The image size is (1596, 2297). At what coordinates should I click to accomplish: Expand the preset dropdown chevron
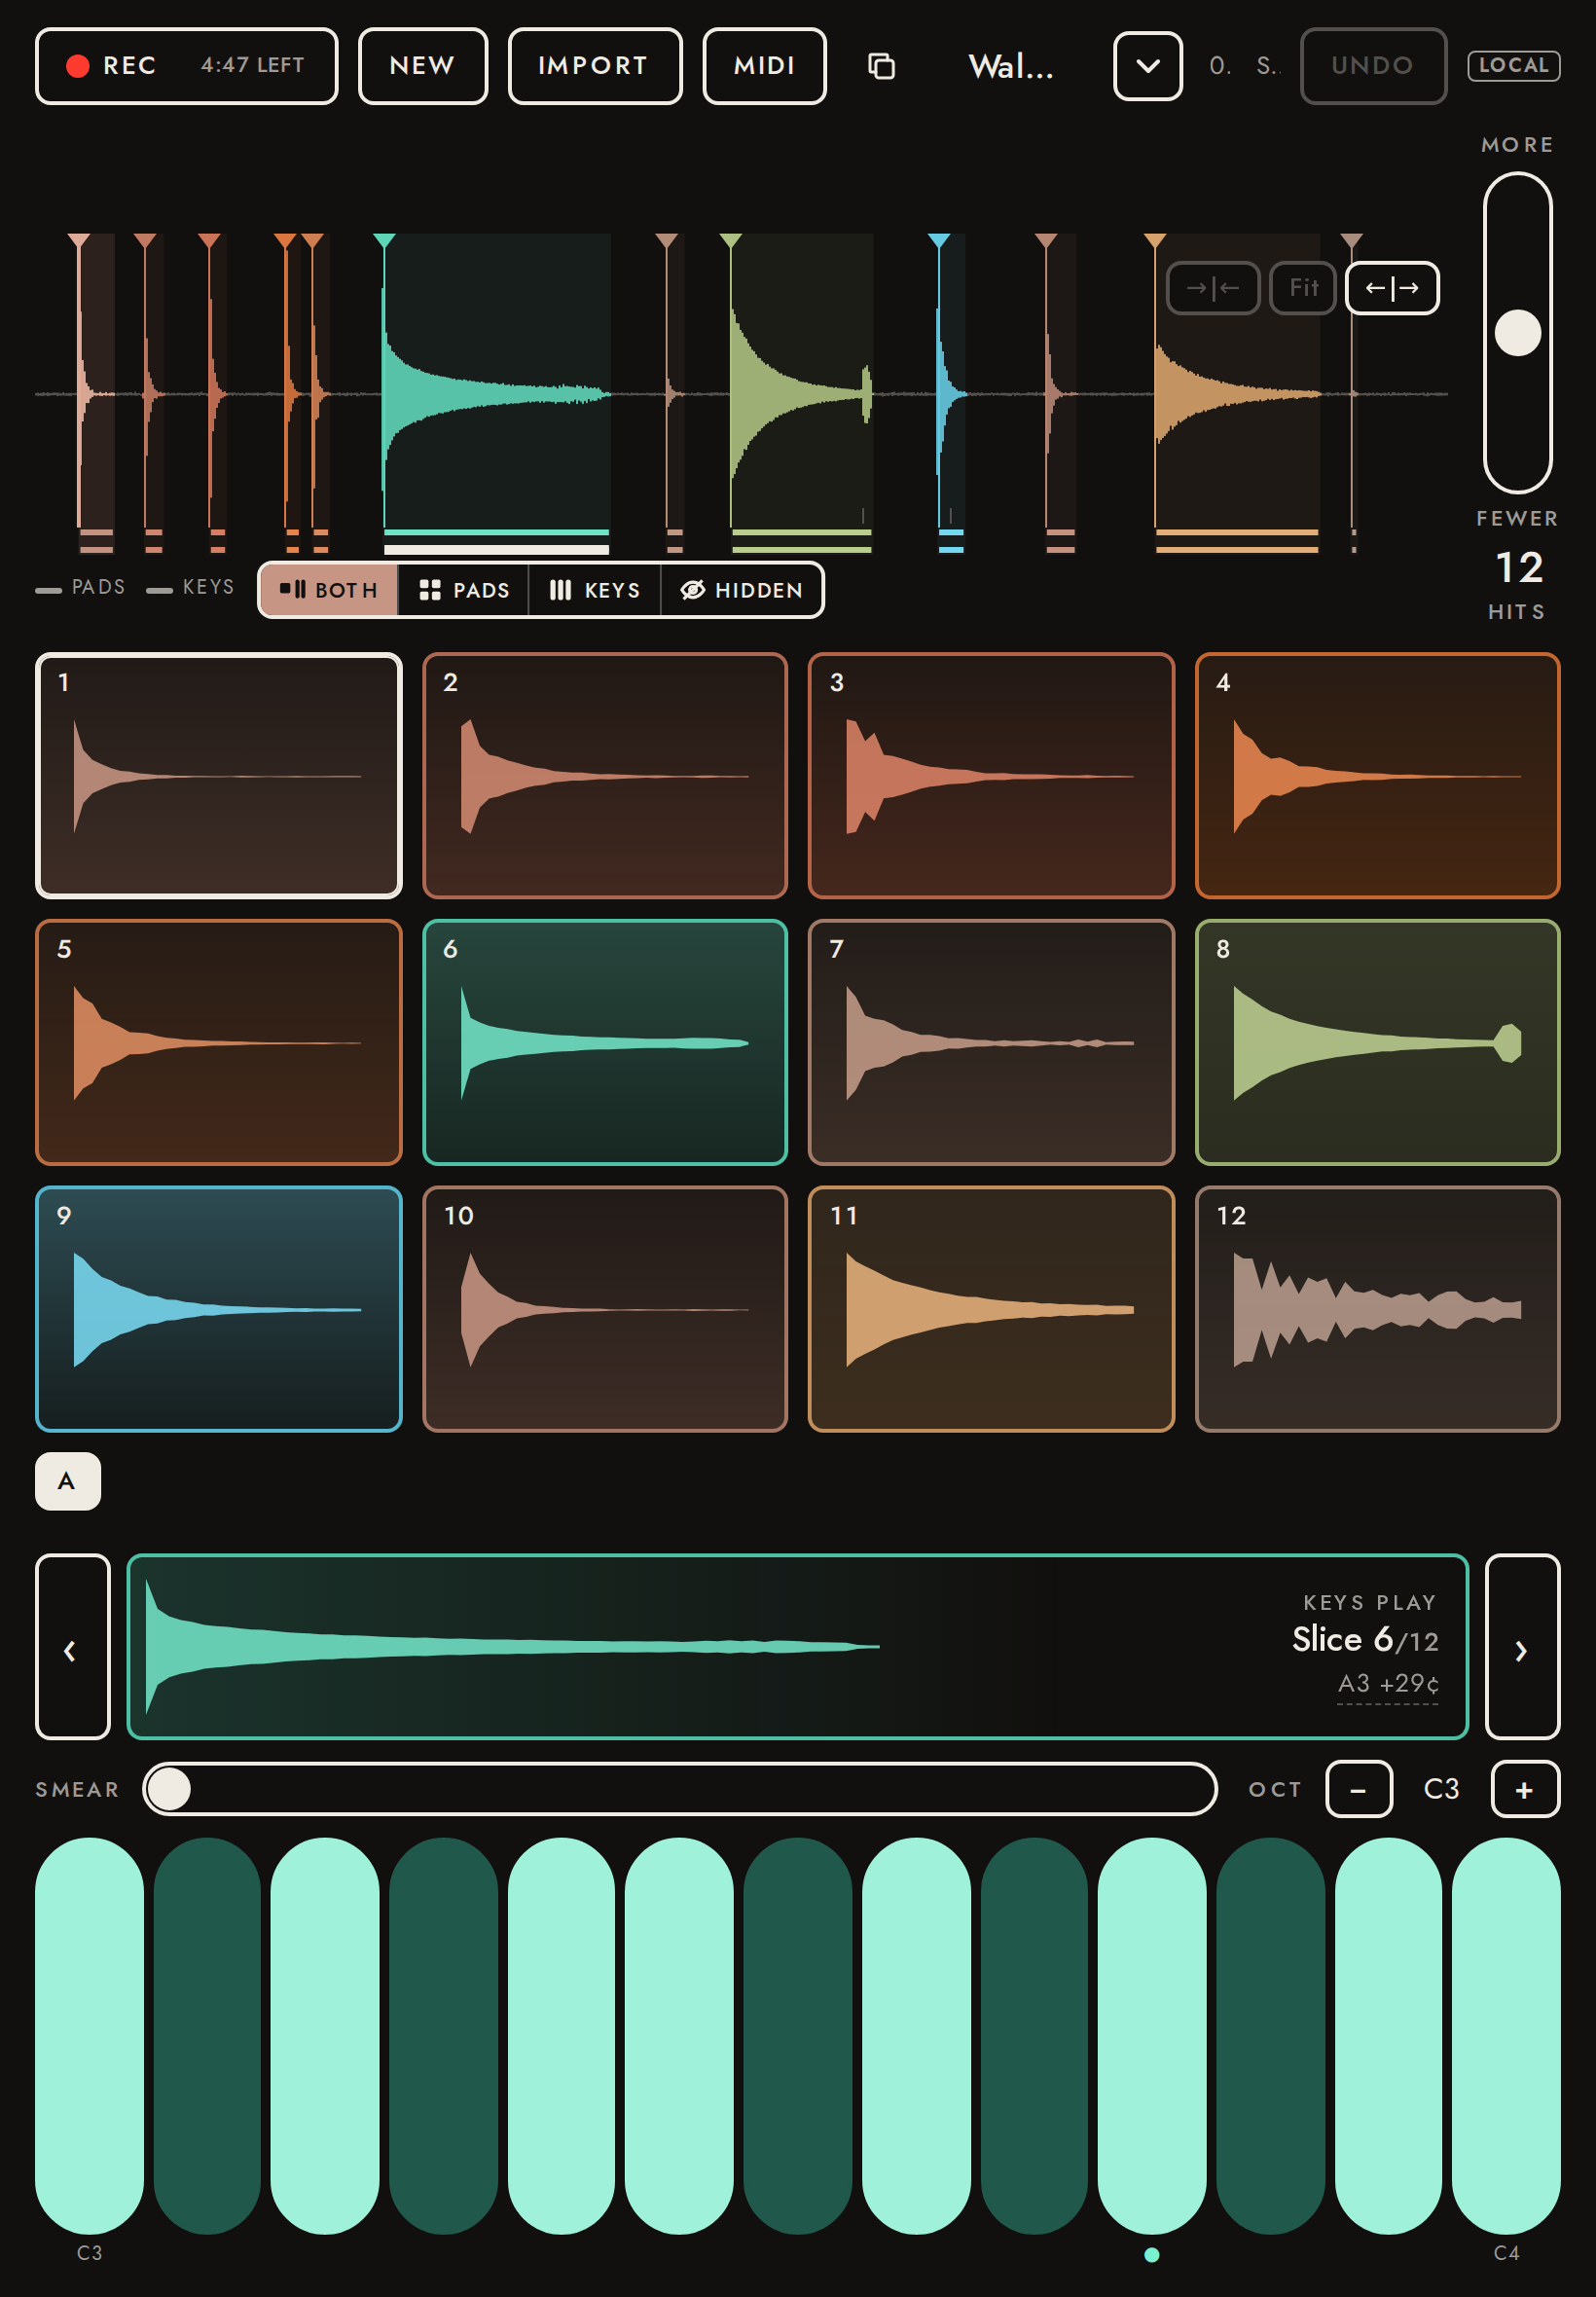coord(1148,66)
